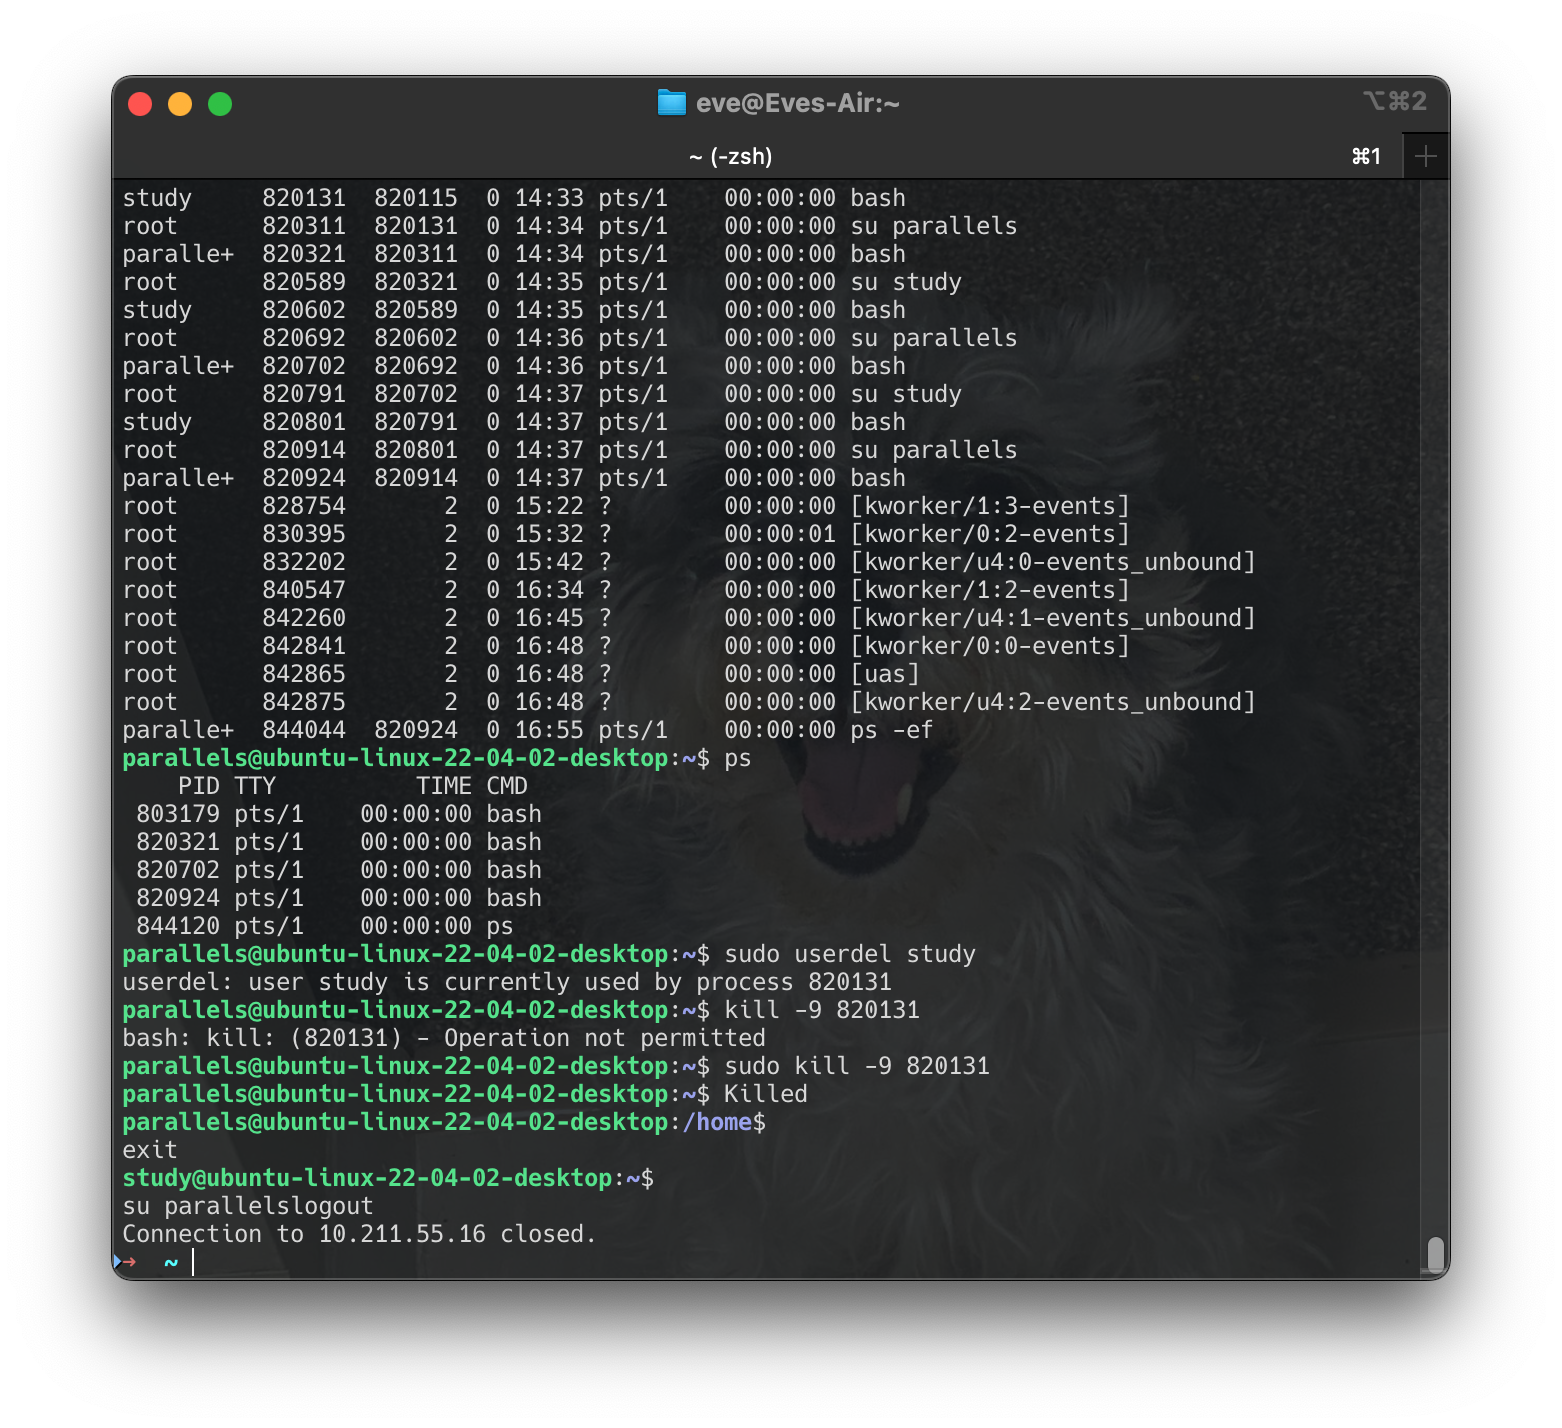Minimize the window with yellow button

pyautogui.click(x=180, y=104)
